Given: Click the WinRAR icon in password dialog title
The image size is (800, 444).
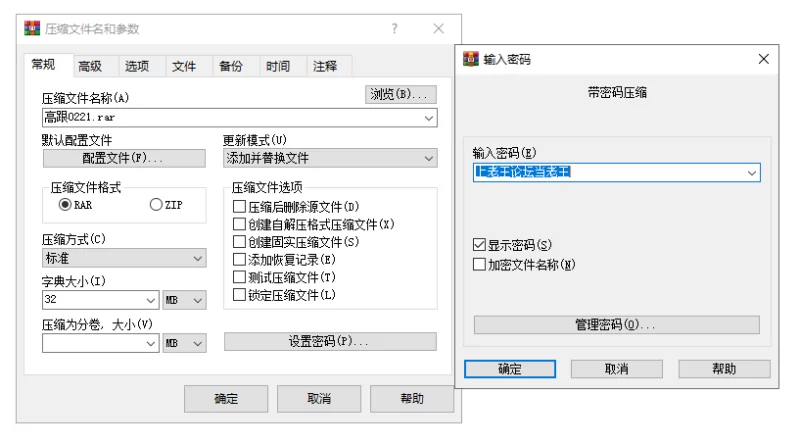Looking at the screenshot, I should point(471,59).
